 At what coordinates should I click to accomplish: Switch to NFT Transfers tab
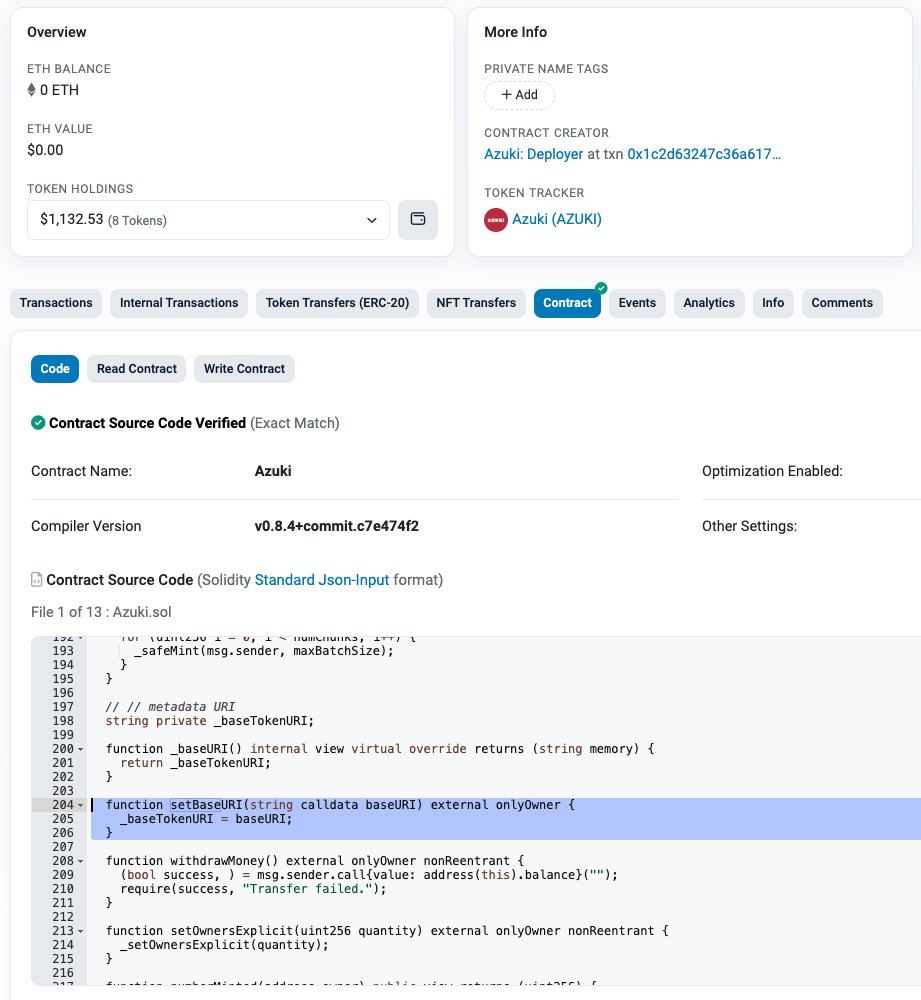point(476,303)
